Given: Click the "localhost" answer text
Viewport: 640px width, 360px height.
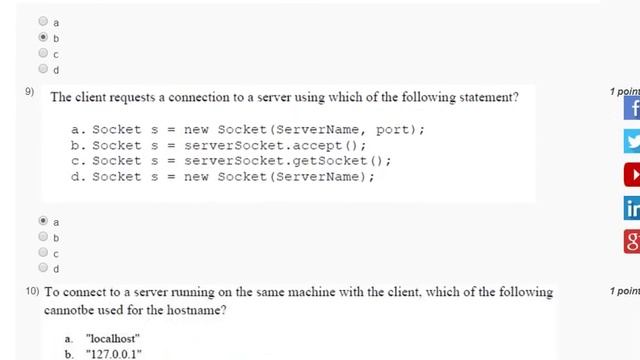Looking at the screenshot, I should pyautogui.click(x=113, y=339).
